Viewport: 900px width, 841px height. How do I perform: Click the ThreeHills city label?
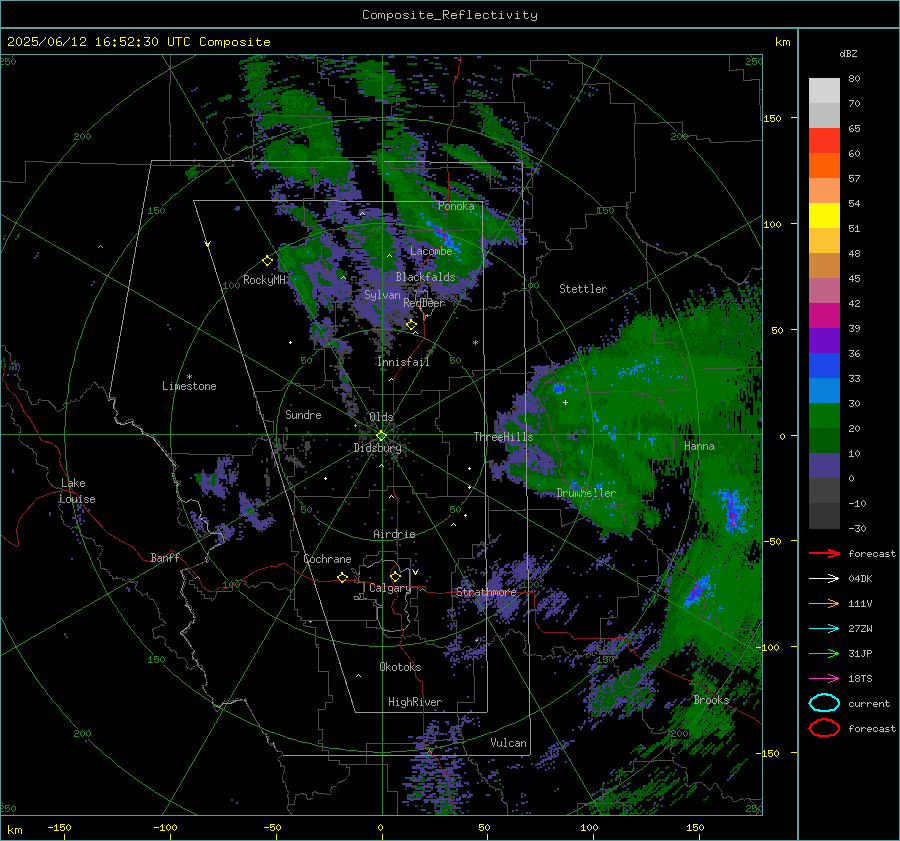click(x=503, y=437)
